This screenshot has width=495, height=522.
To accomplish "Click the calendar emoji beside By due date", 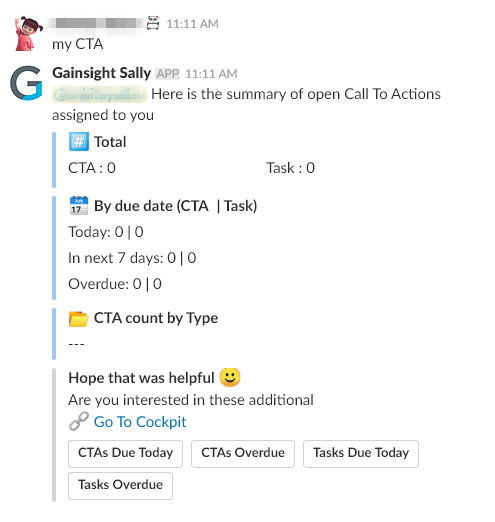I will (x=79, y=206).
